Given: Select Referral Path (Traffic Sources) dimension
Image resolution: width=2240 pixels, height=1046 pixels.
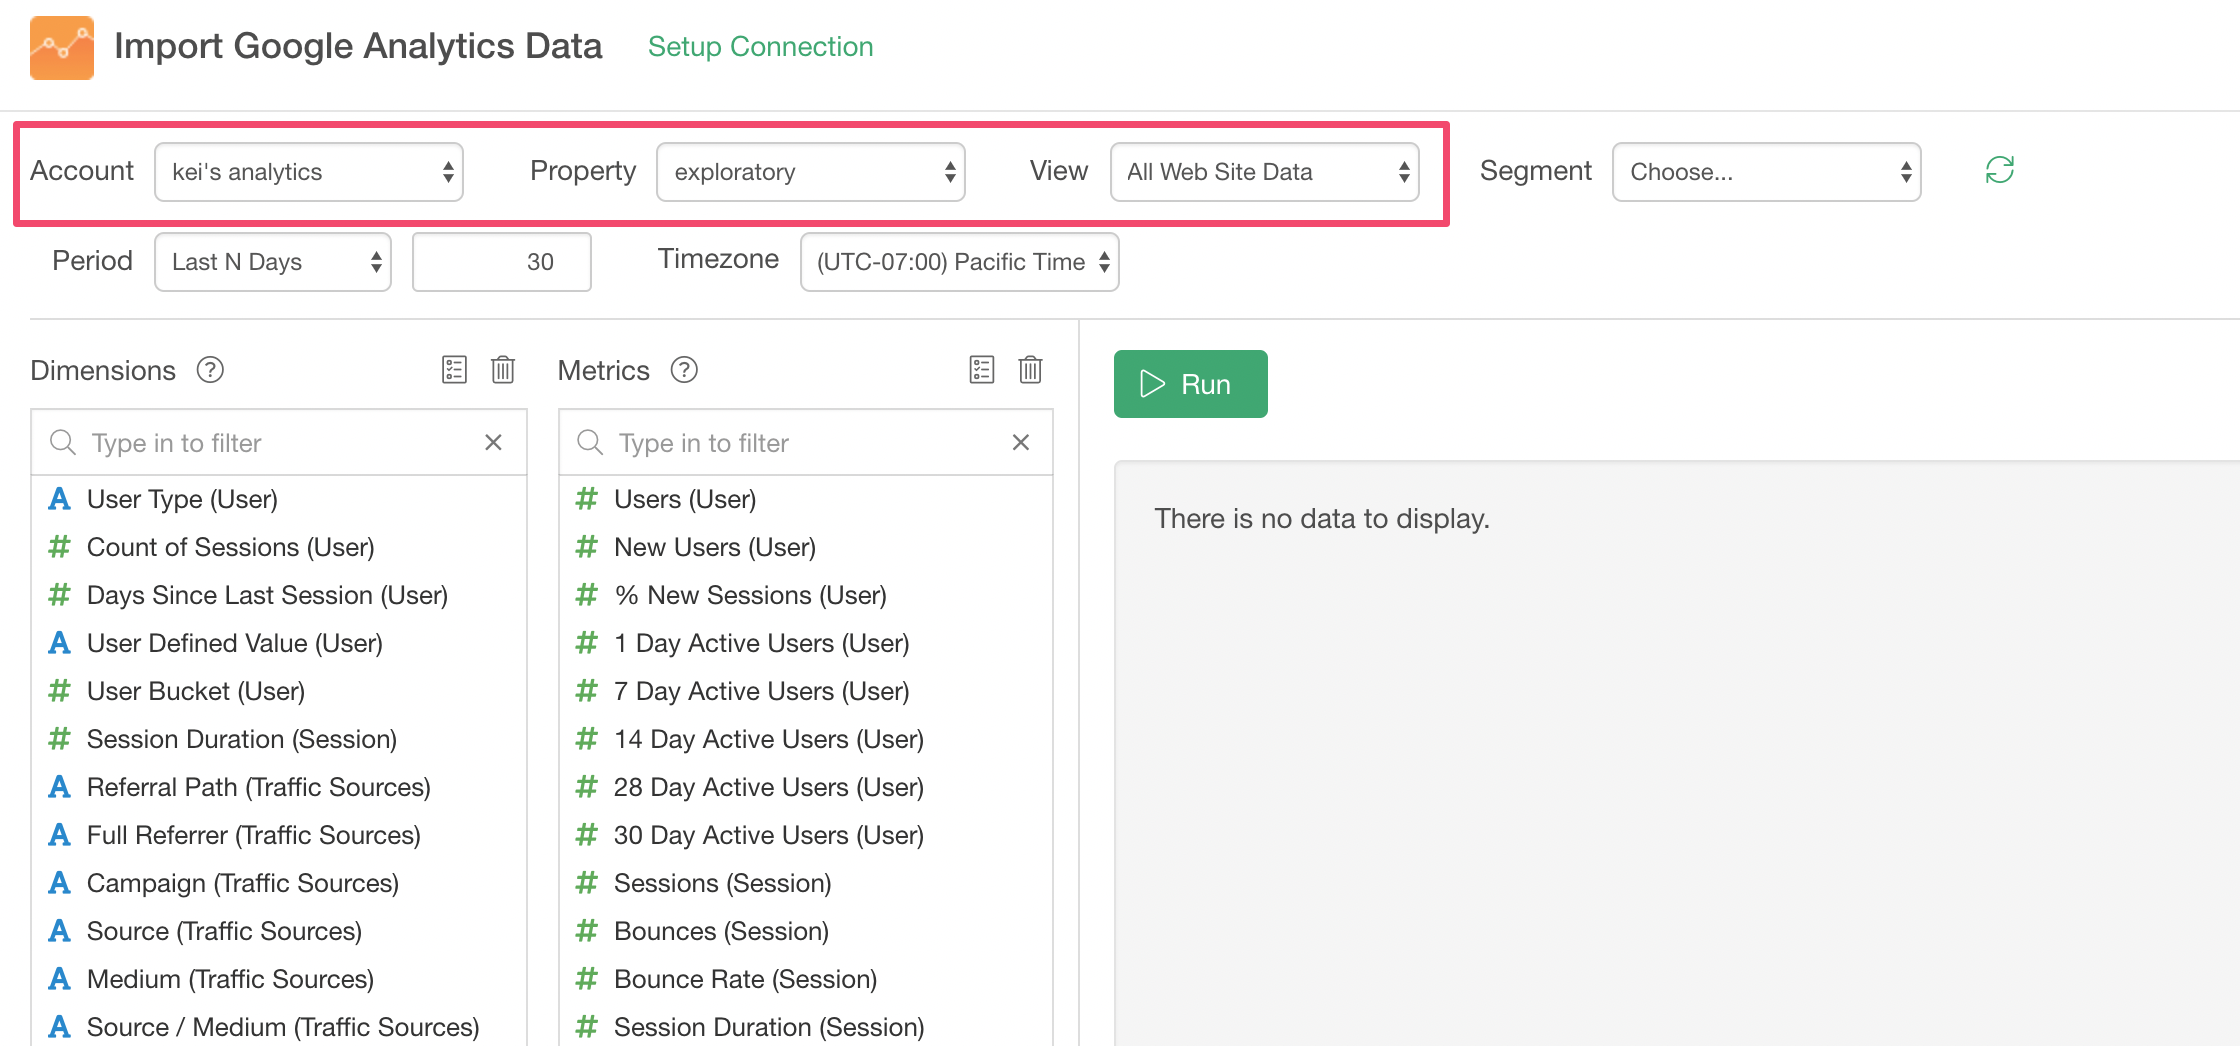Looking at the screenshot, I should 279,787.
